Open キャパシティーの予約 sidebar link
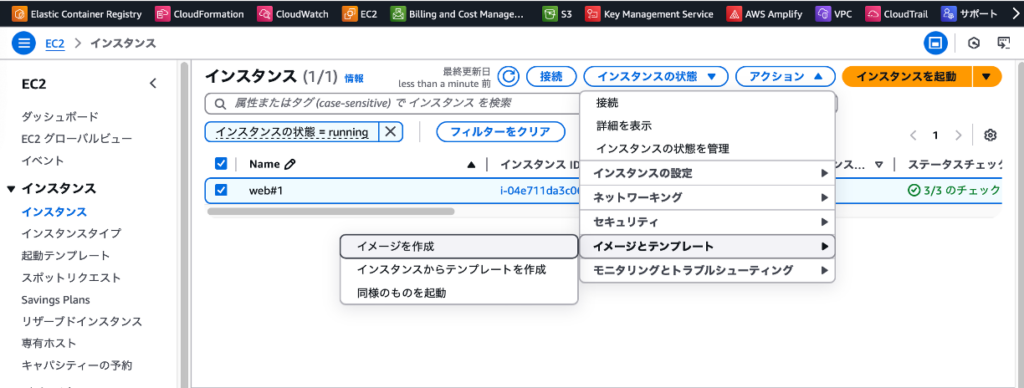 [76, 365]
